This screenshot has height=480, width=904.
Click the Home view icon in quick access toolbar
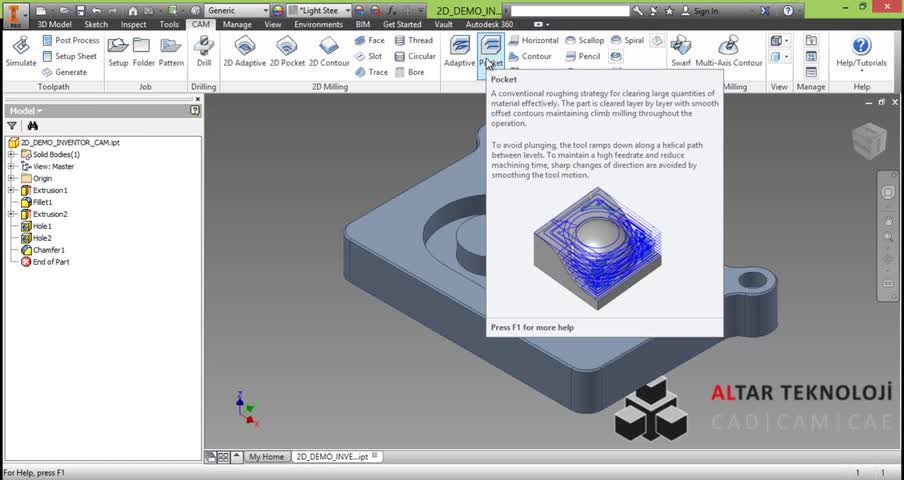point(133,10)
